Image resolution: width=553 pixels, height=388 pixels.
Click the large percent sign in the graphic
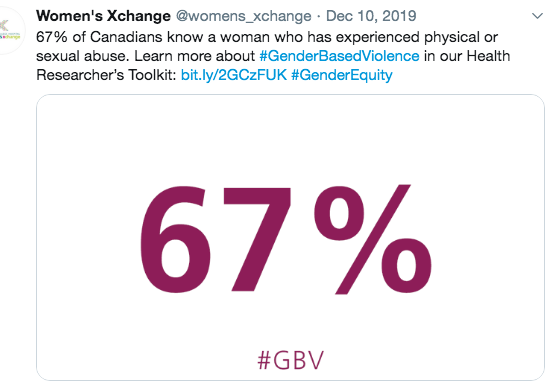tap(372, 239)
